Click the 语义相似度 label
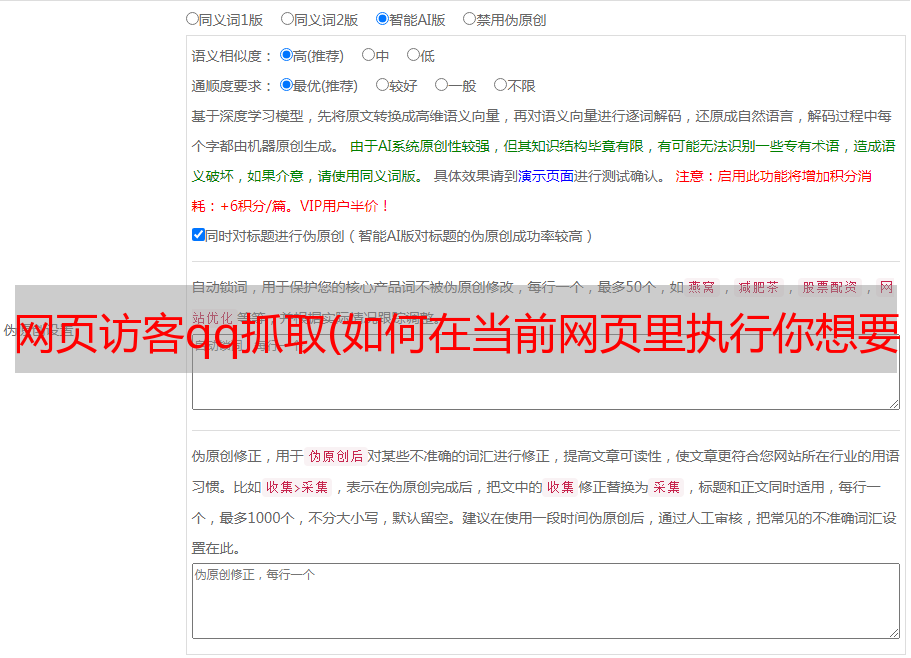Viewport: 911px width, 658px height. pyautogui.click(x=232, y=56)
